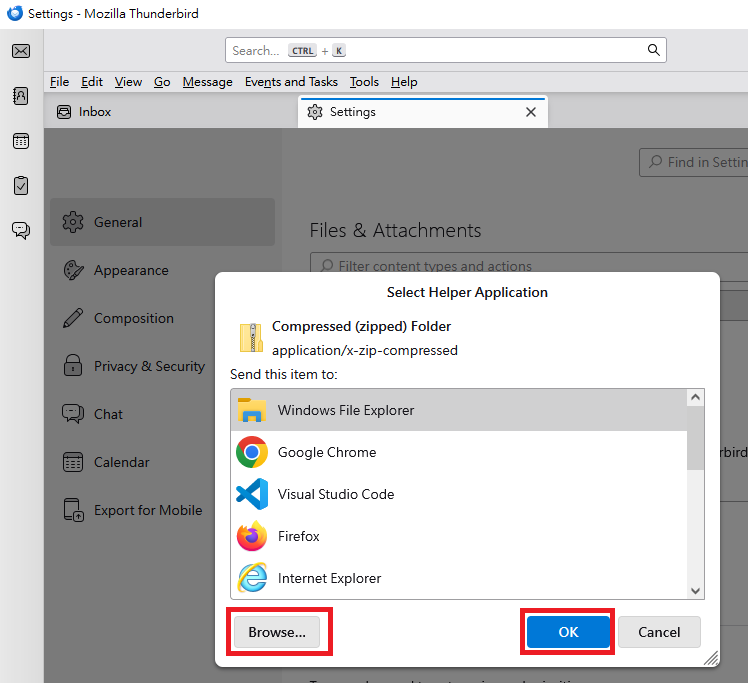Click the application list scroll up arrow

tap(696, 397)
